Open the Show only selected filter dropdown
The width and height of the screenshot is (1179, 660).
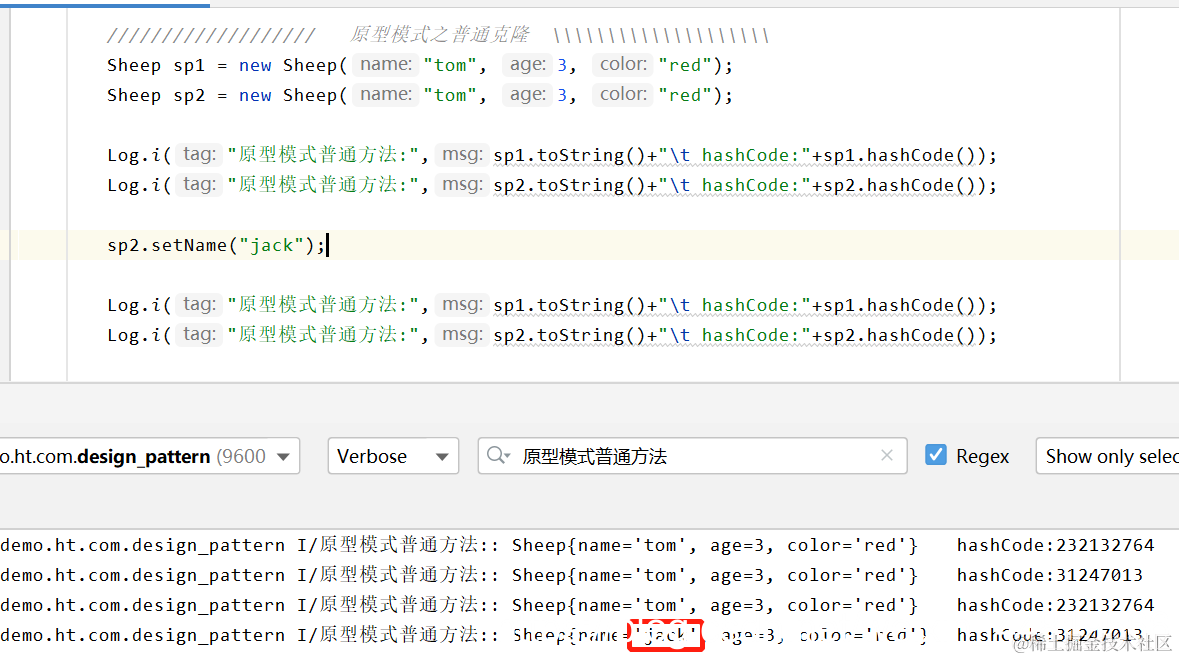[1107, 456]
